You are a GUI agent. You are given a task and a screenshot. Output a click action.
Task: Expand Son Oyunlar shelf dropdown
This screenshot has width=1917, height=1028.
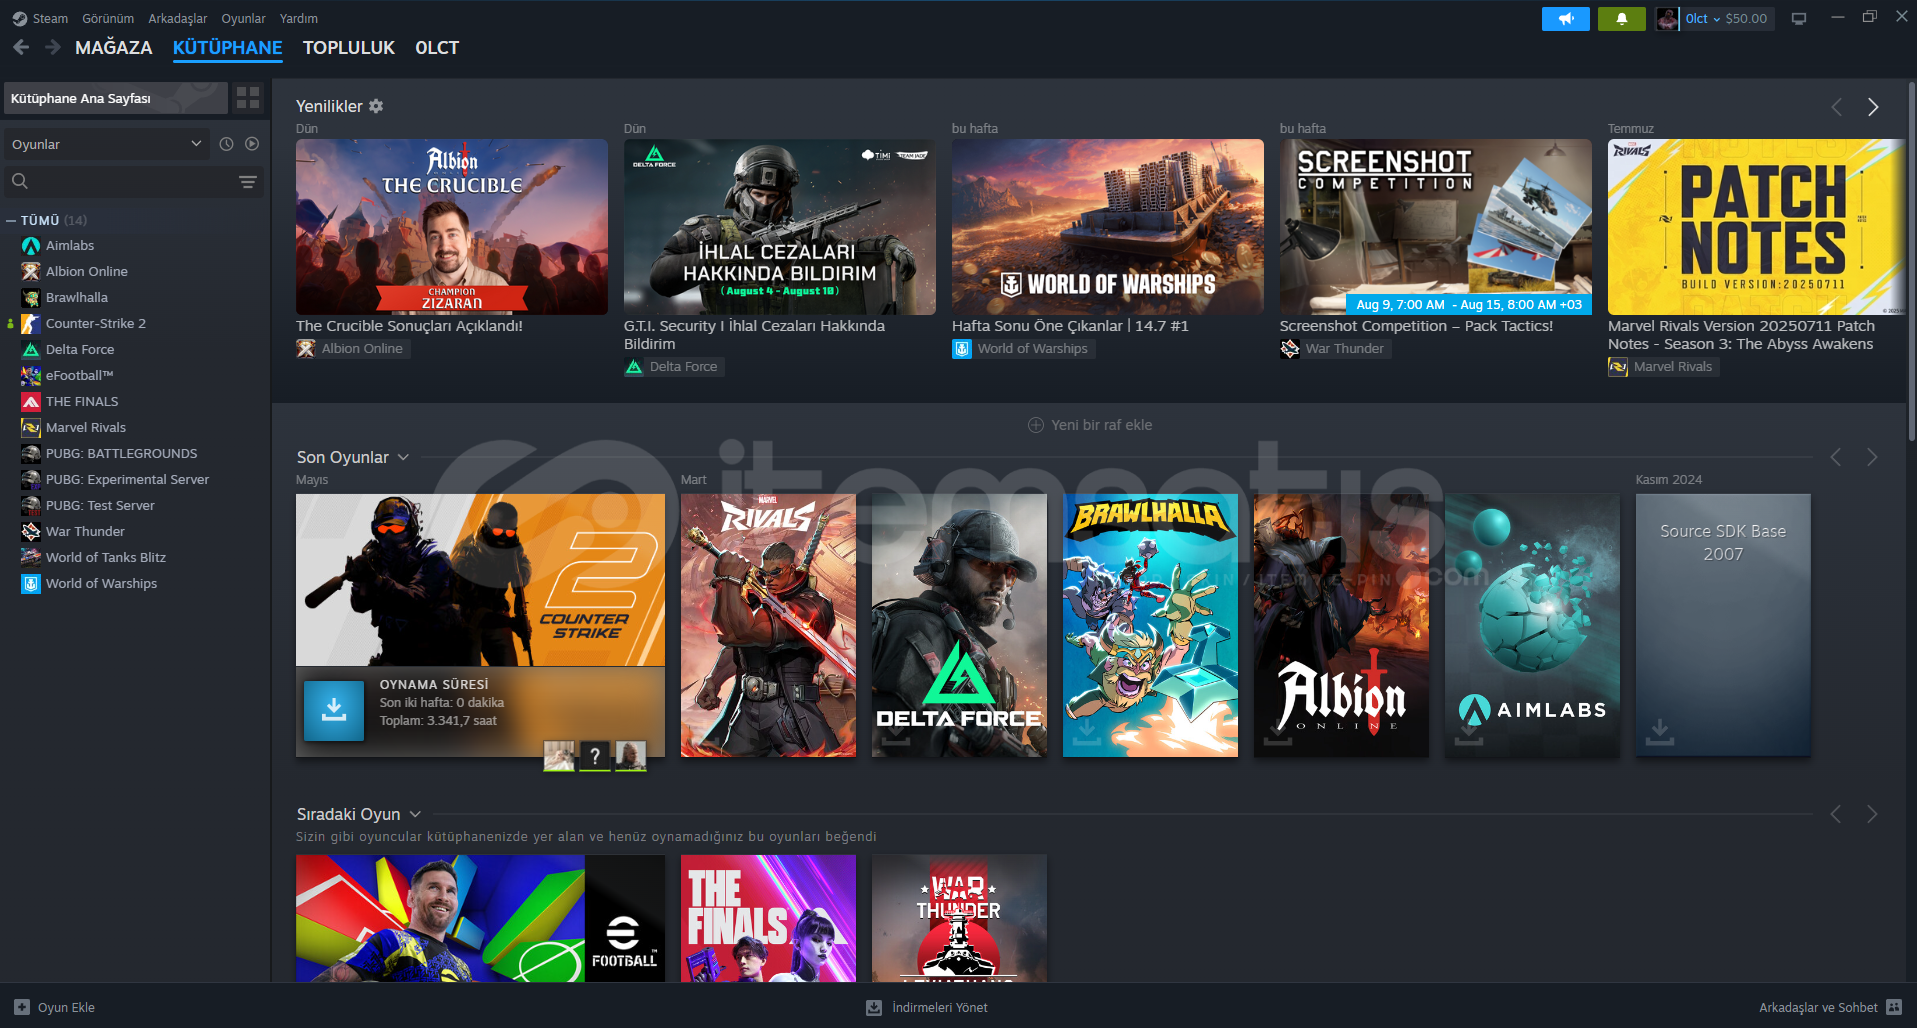[403, 457]
